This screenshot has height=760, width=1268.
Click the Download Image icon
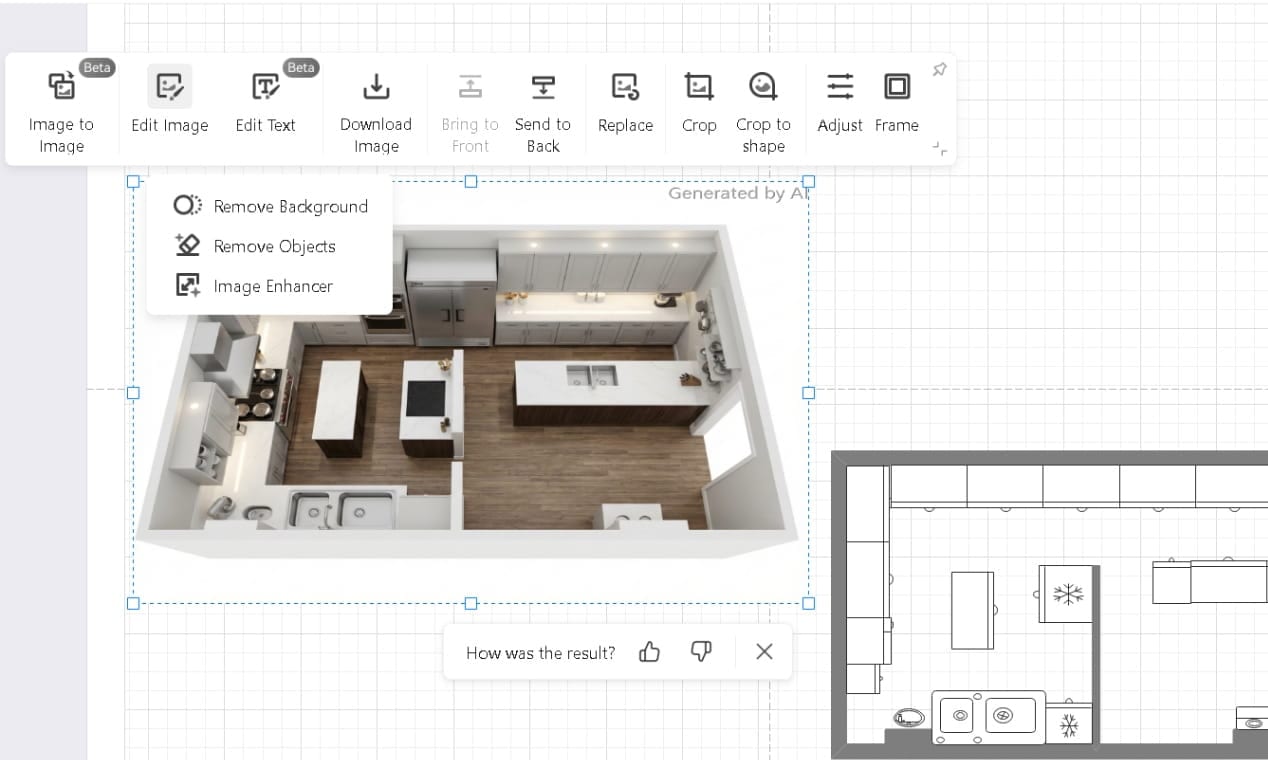tap(375, 88)
